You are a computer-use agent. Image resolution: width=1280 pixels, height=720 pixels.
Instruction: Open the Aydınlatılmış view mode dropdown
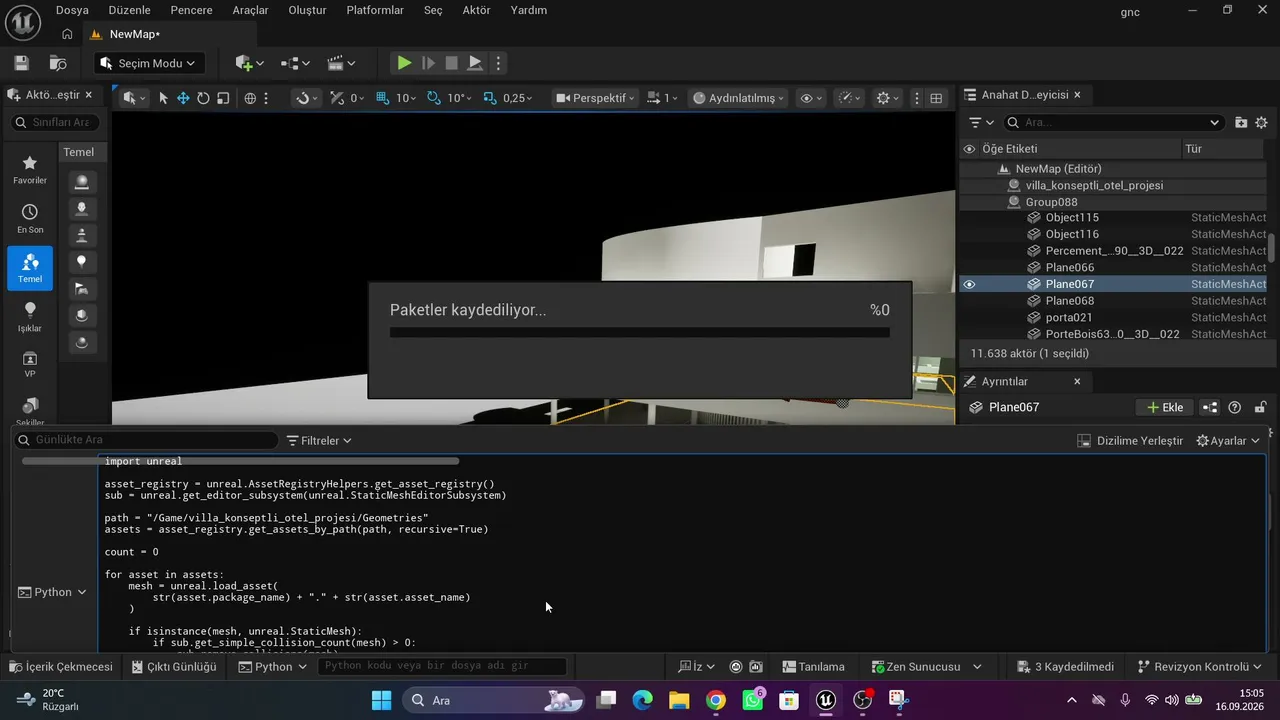(x=739, y=98)
